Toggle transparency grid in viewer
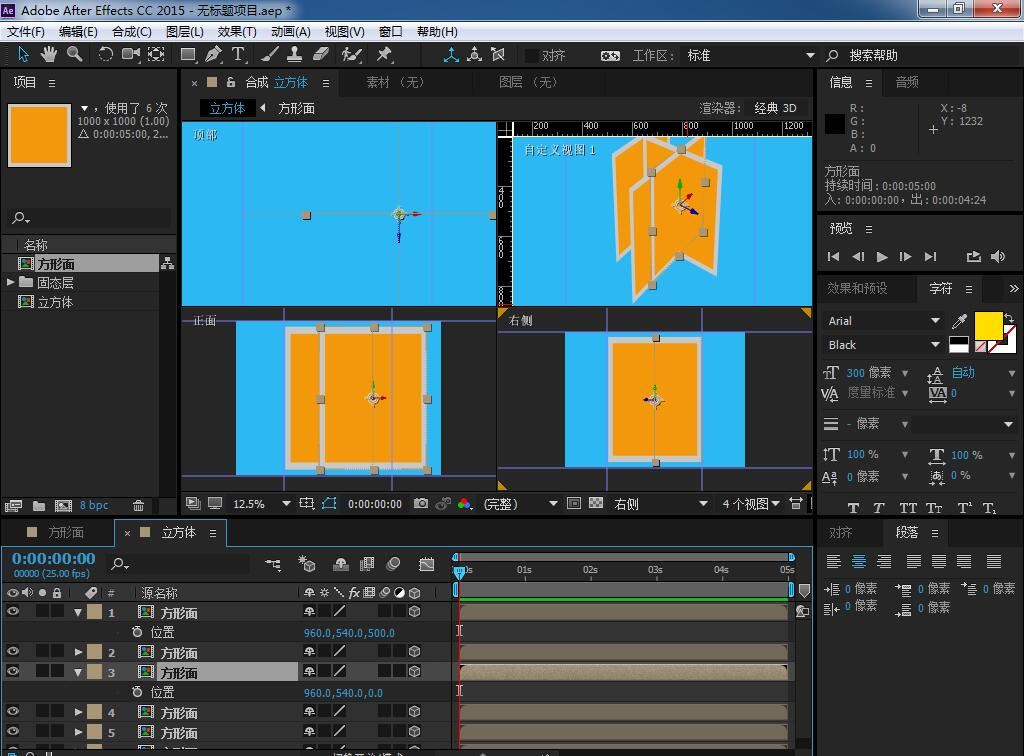1024x756 pixels. tap(596, 503)
